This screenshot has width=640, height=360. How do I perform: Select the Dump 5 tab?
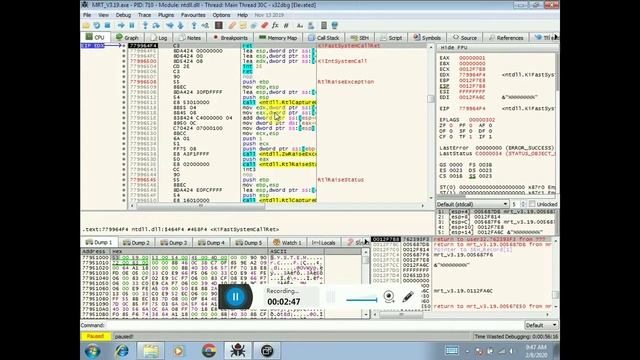[x=249, y=242]
